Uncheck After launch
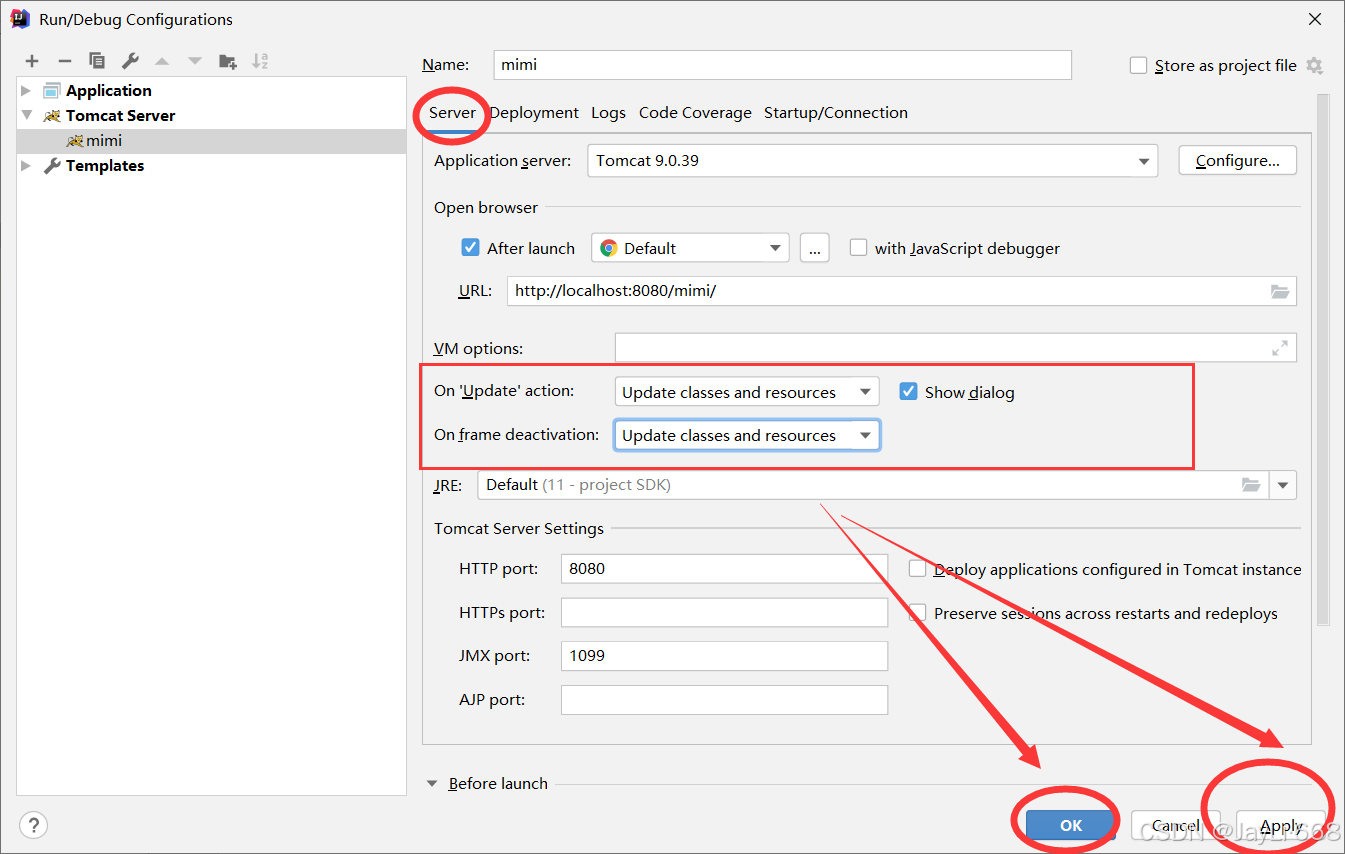Viewport: 1345px width, 854px height. tap(470, 248)
